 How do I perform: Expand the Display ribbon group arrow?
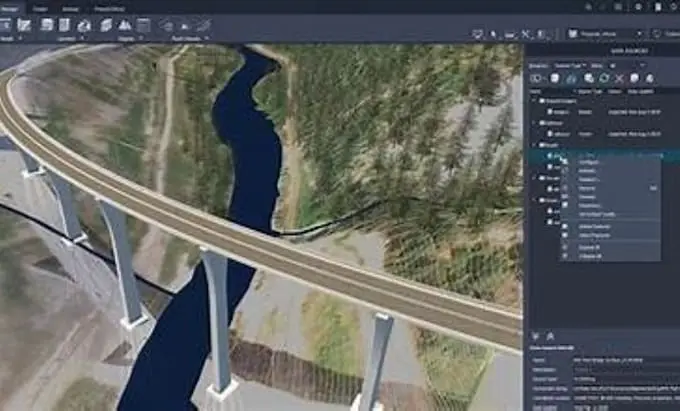[141, 39]
